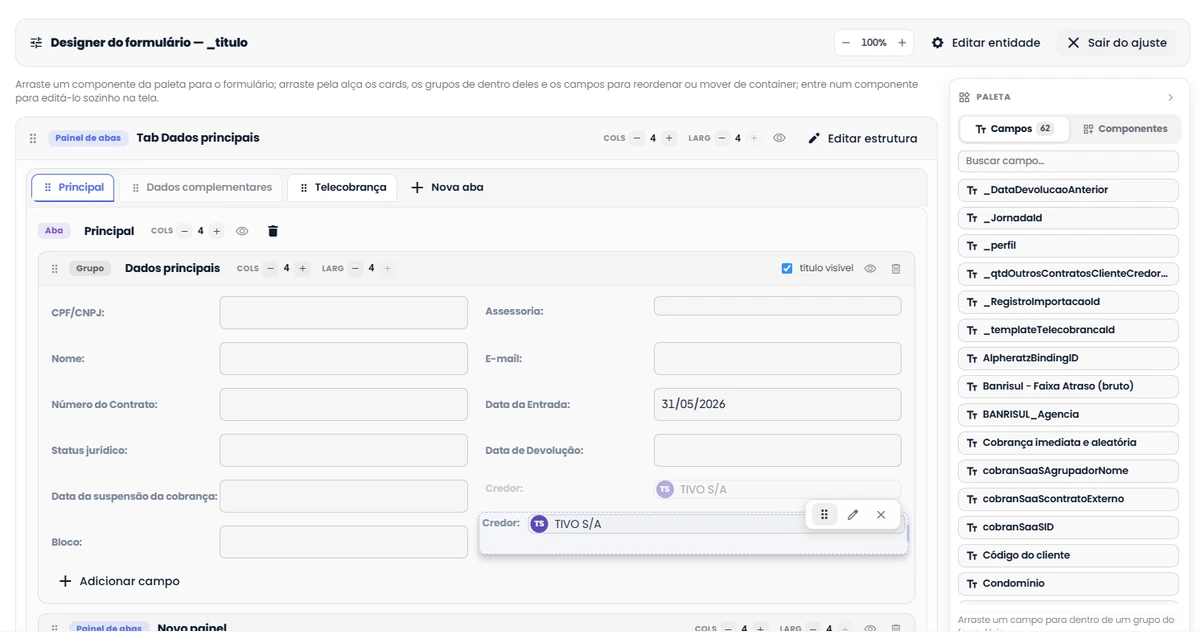Zoom in with the plus beside 100%
Image resolution: width=1200 pixels, height=635 pixels.
coord(902,43)
